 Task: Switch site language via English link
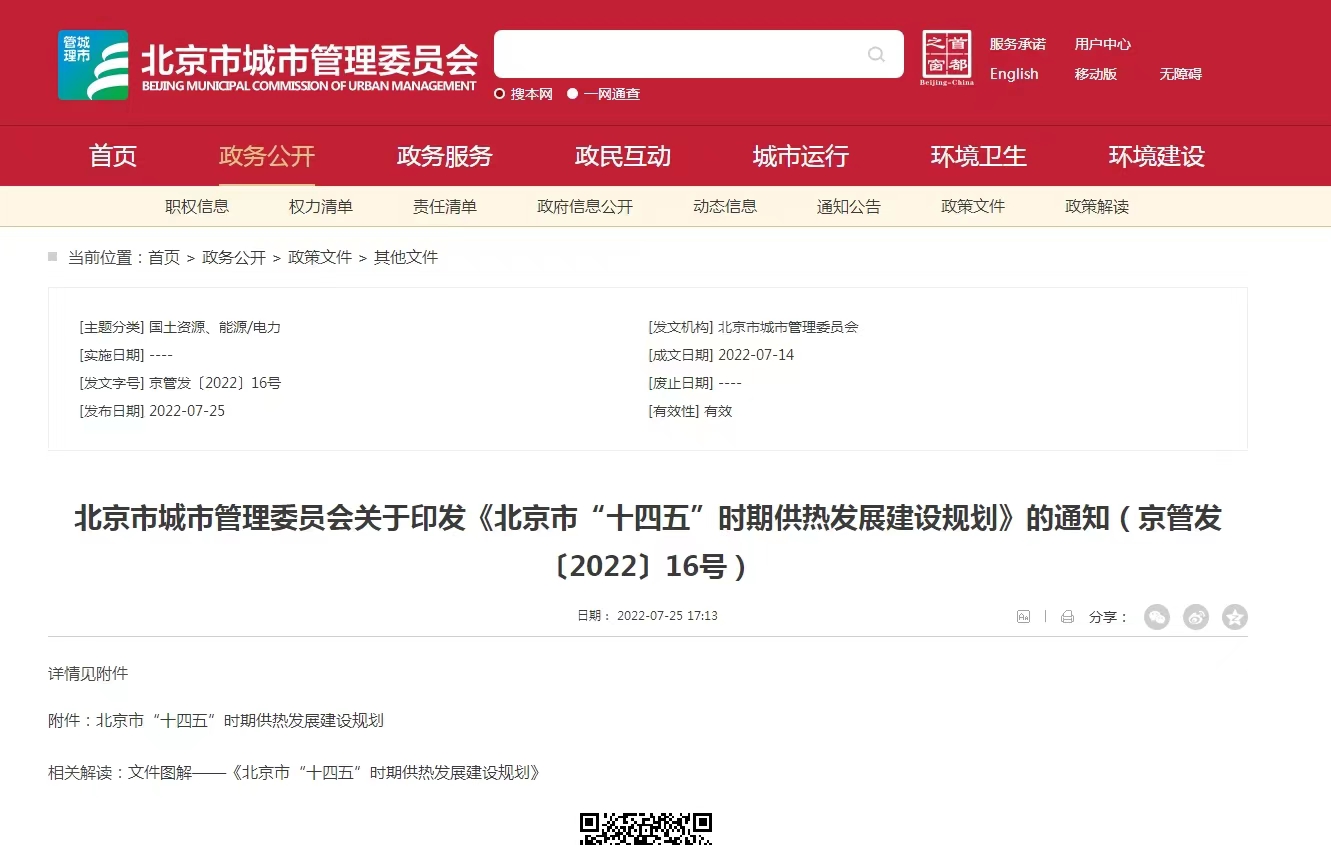(1013, 73)
